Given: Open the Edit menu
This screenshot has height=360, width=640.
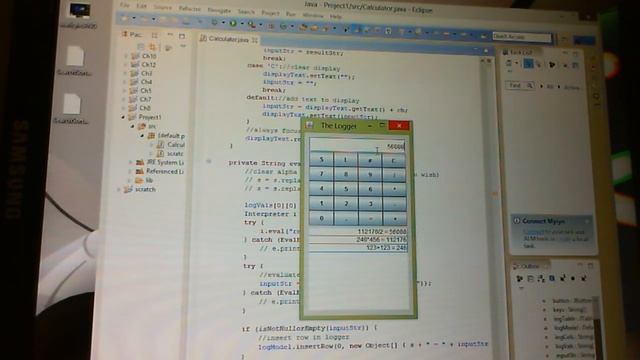Looking at the screenshot, I should pyautogui.click(x=142, y=7).
